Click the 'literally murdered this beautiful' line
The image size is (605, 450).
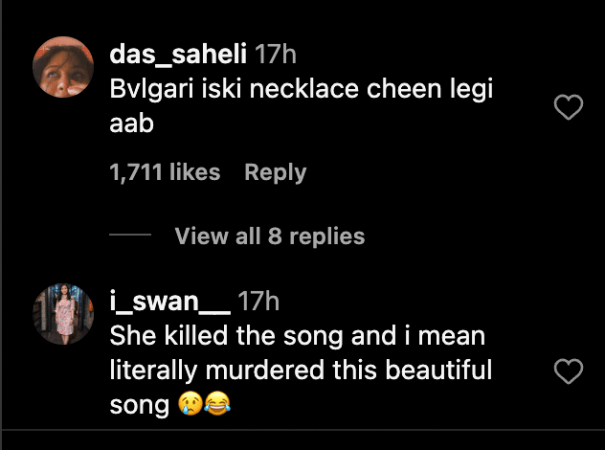tap(300, 369)
